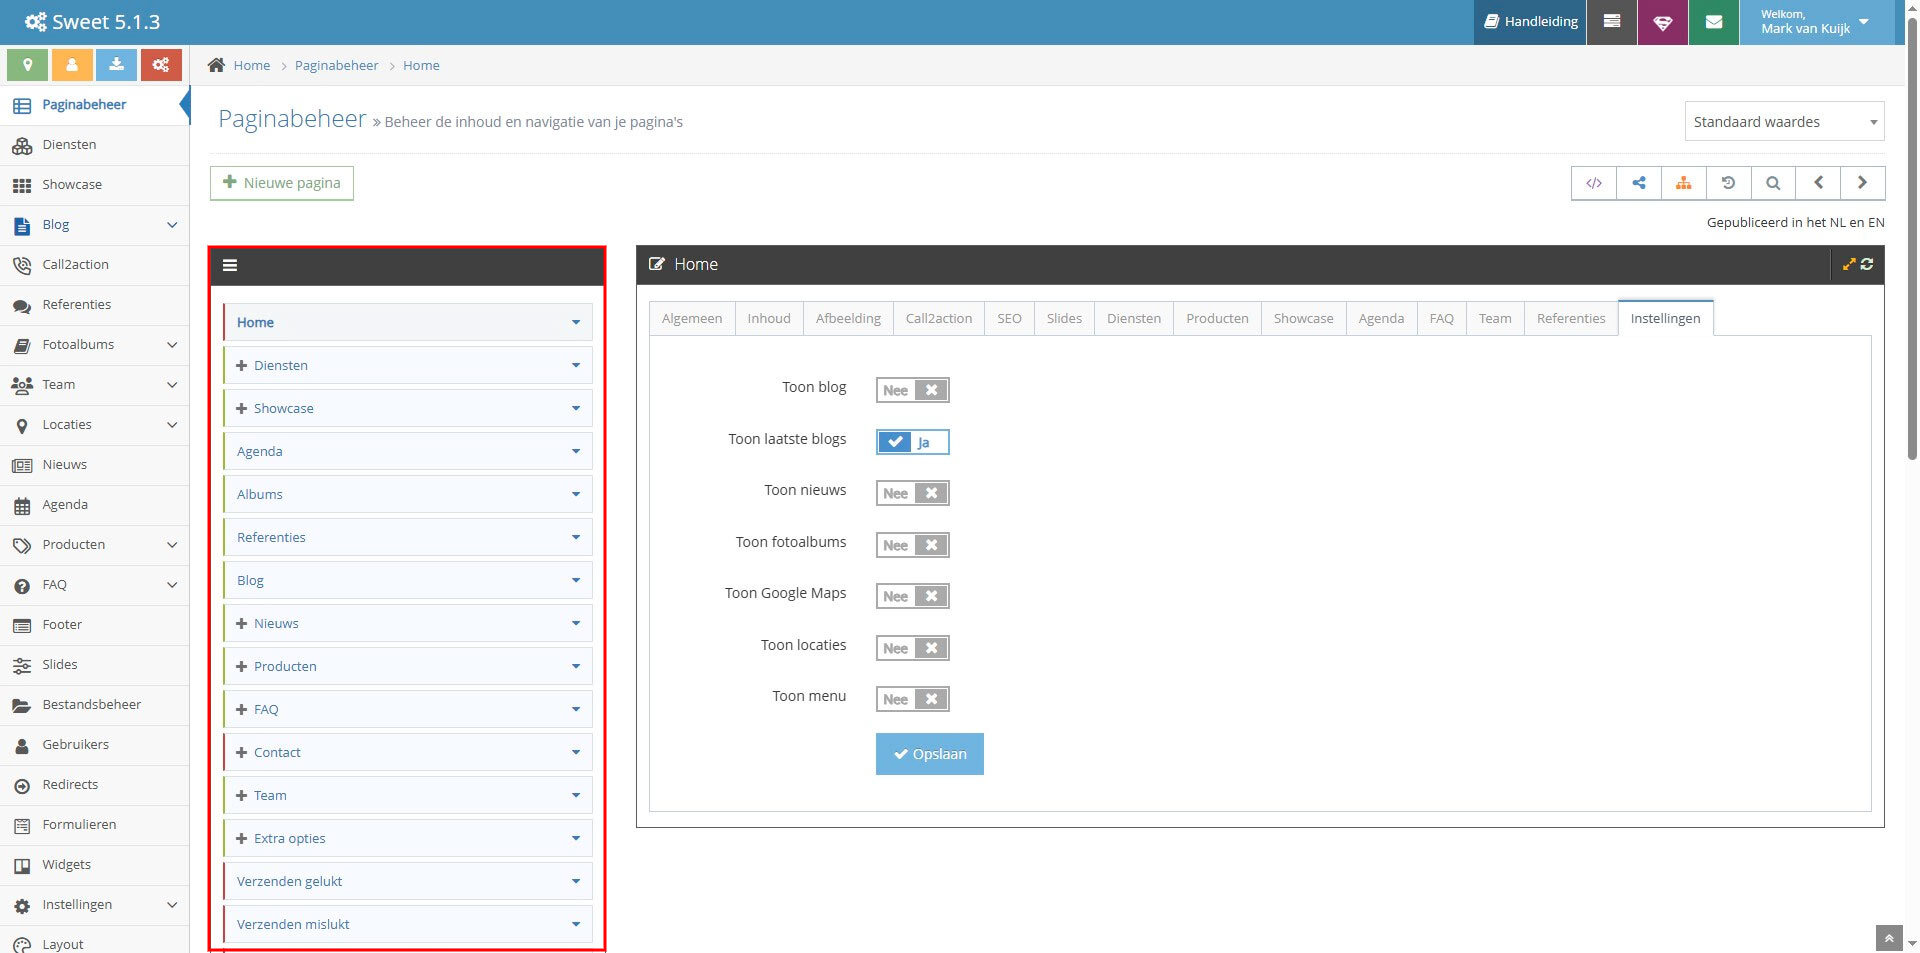Switch to the Algemeen tab
The image size is (1920, 953).
[692, 318]
